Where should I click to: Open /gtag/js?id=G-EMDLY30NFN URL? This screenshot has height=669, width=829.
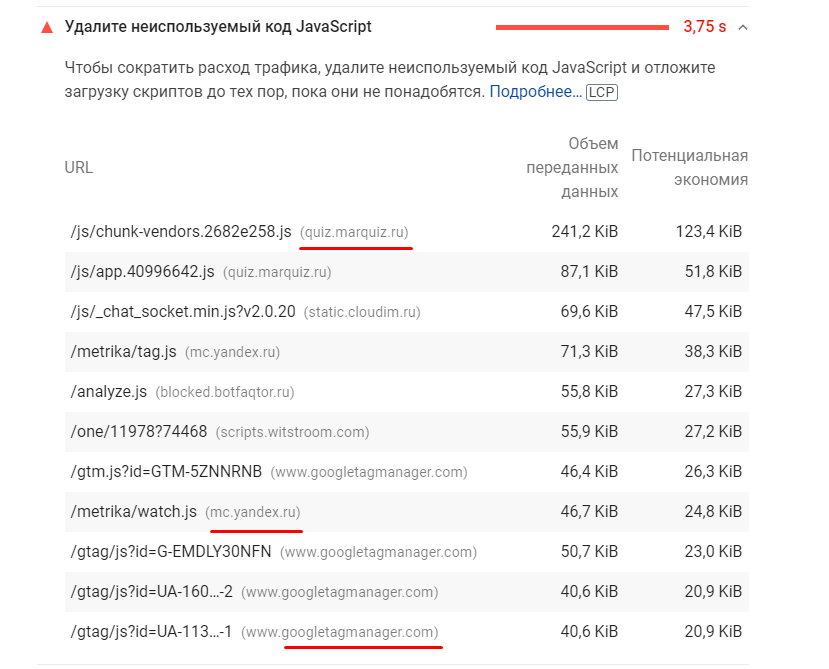[x=171, y=552]
